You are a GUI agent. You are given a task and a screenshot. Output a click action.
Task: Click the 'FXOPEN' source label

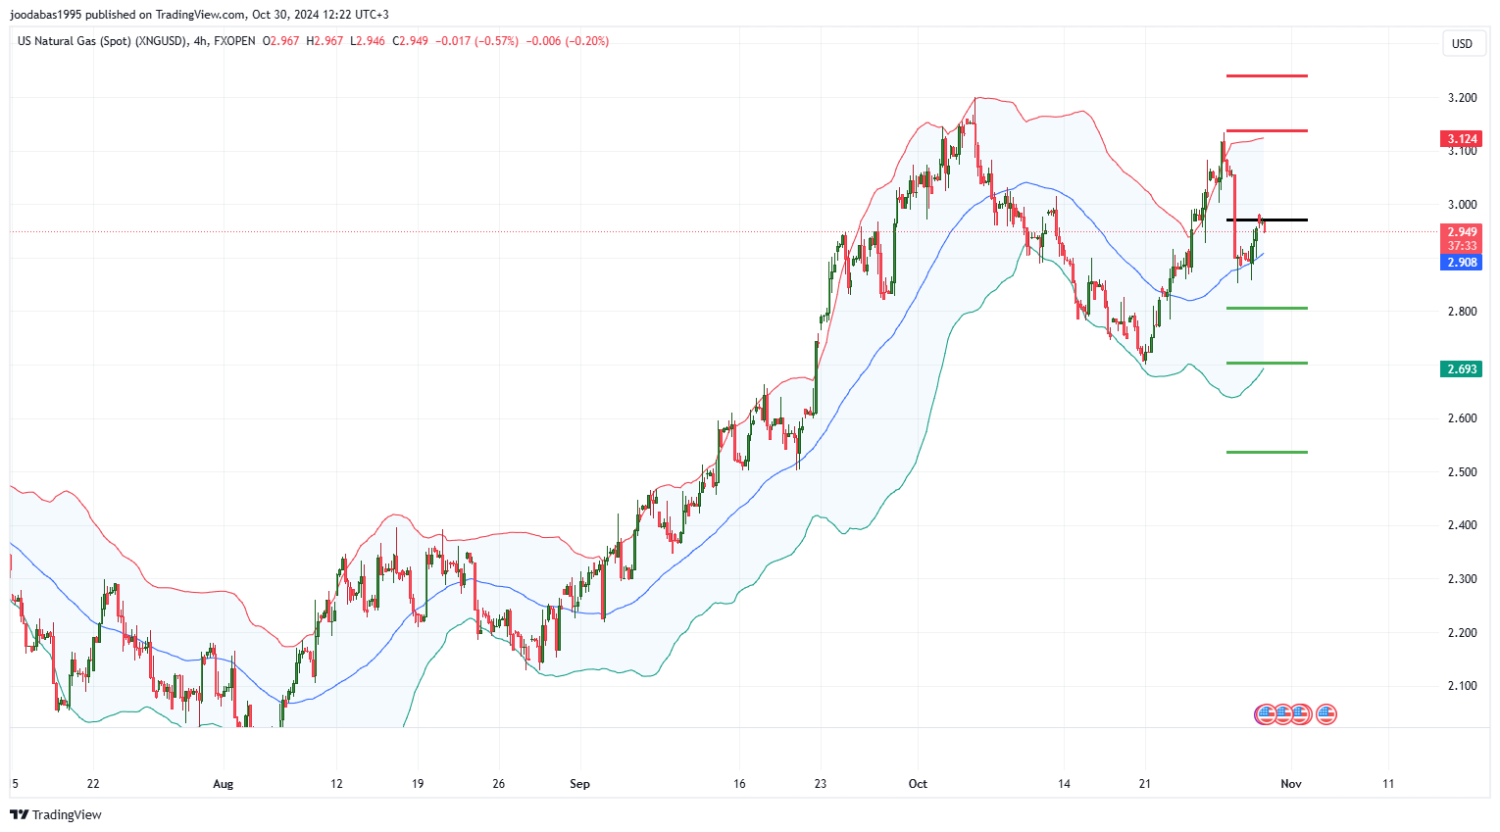234,41
